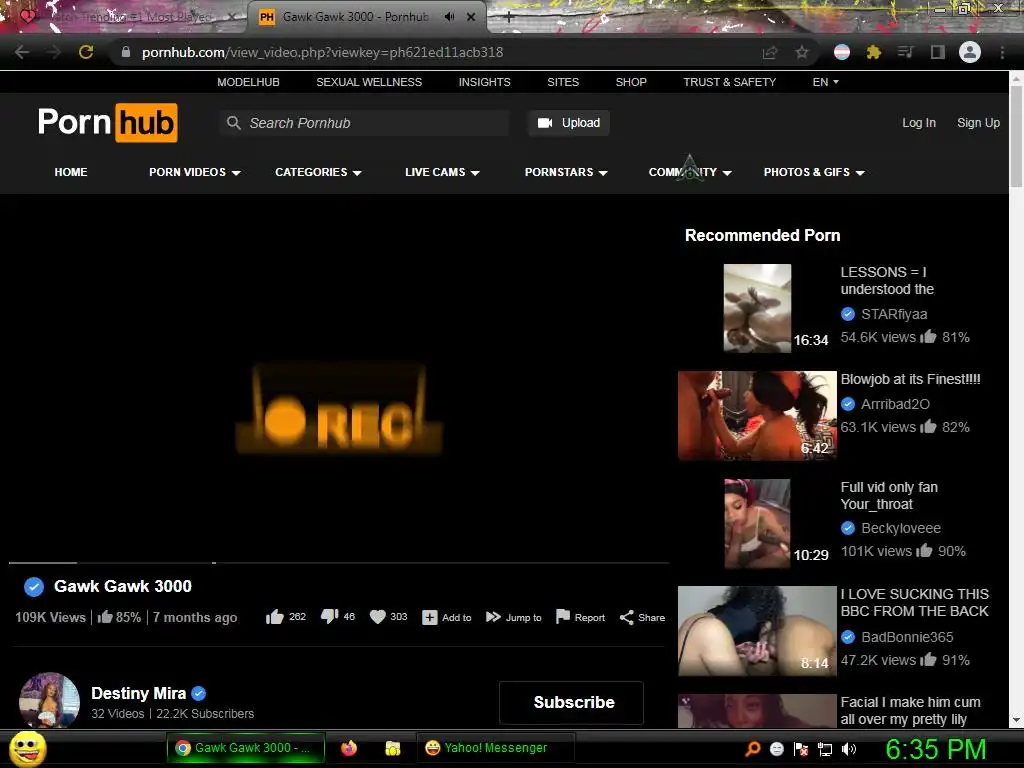Open the Chrome three-dot menu
This screenshot has width=1024, height=768.
pos(1002,52)
